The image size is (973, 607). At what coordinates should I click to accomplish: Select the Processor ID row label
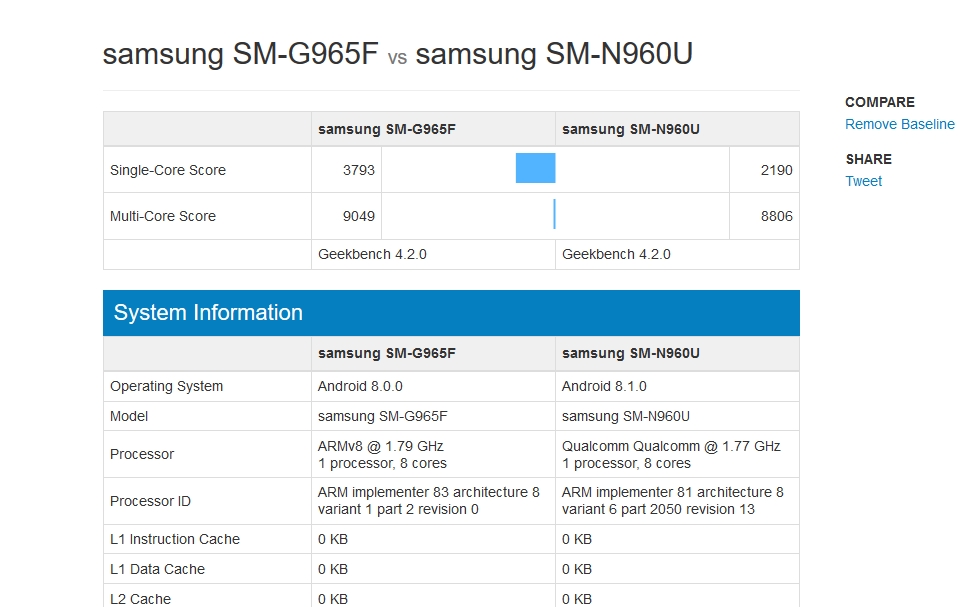pyautogui.click(x=150, y=501)
